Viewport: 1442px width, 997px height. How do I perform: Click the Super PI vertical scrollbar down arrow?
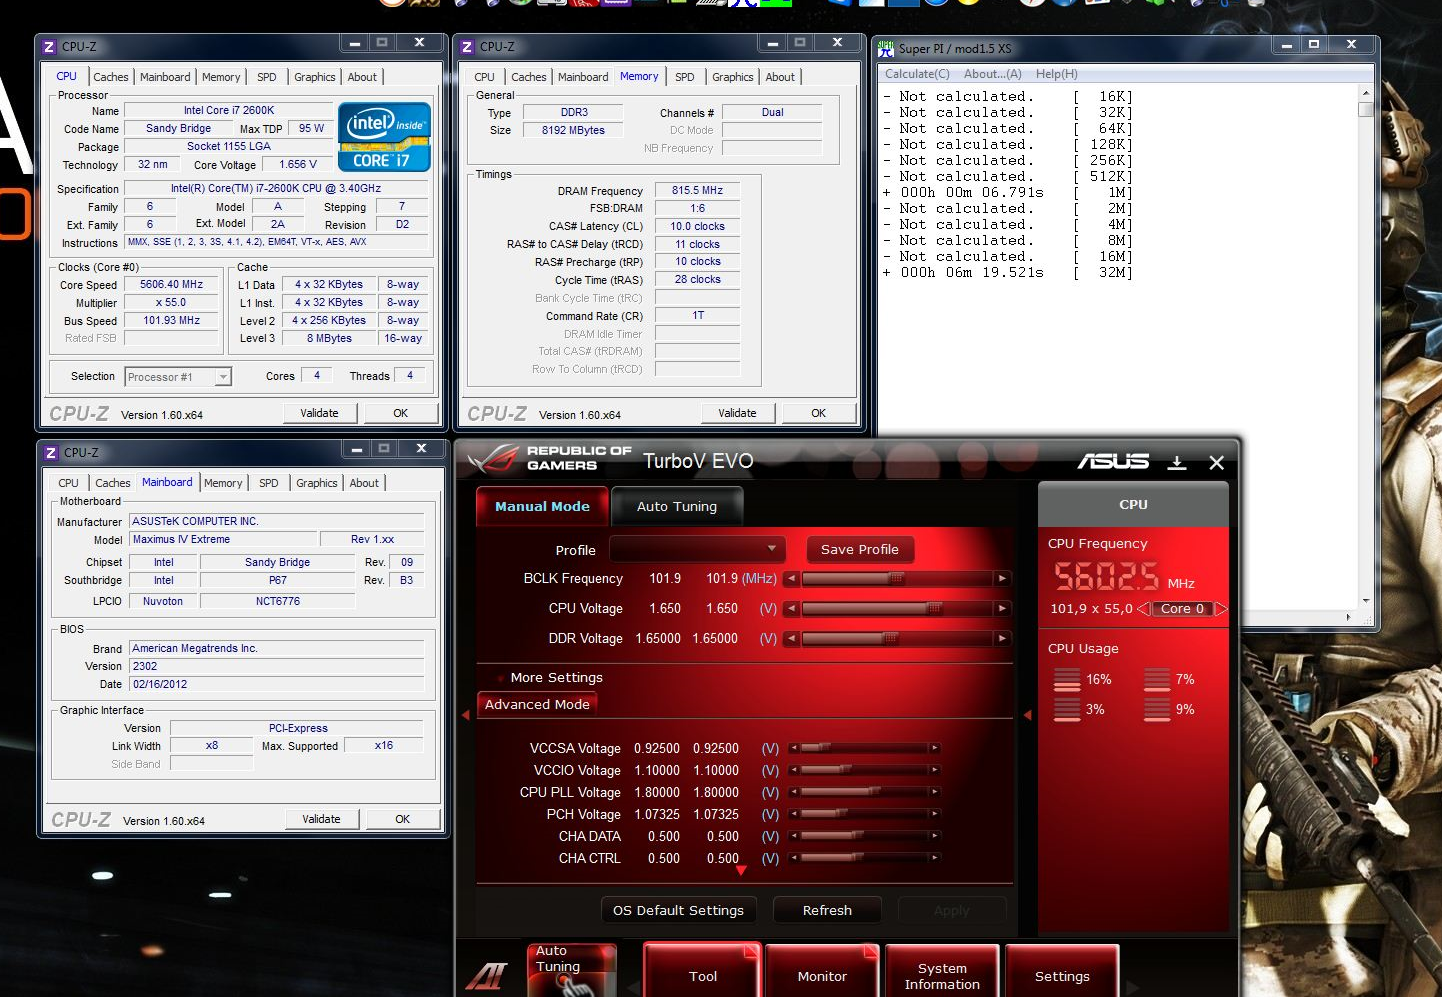[1366, 601]
